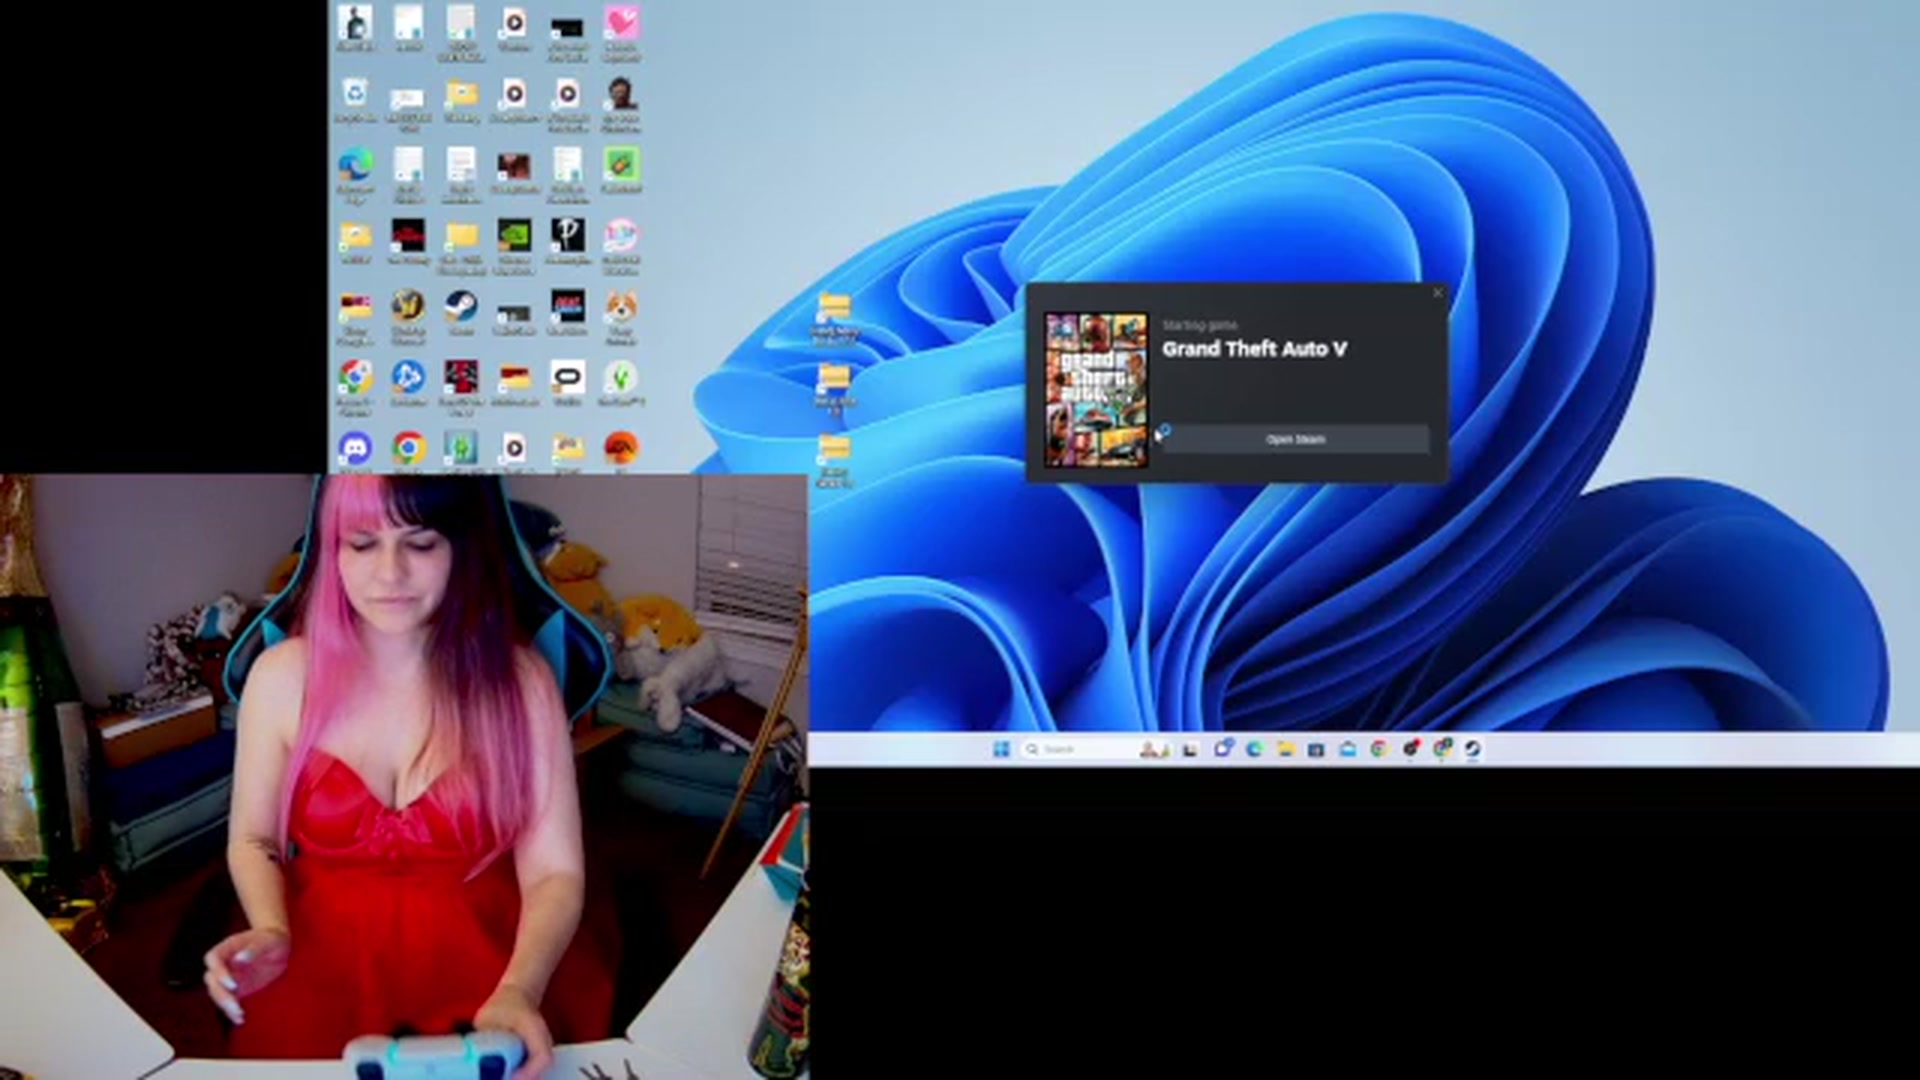
Task: Close the Grand Theft Auto V launch dialog
Action: pos(1438,293)
